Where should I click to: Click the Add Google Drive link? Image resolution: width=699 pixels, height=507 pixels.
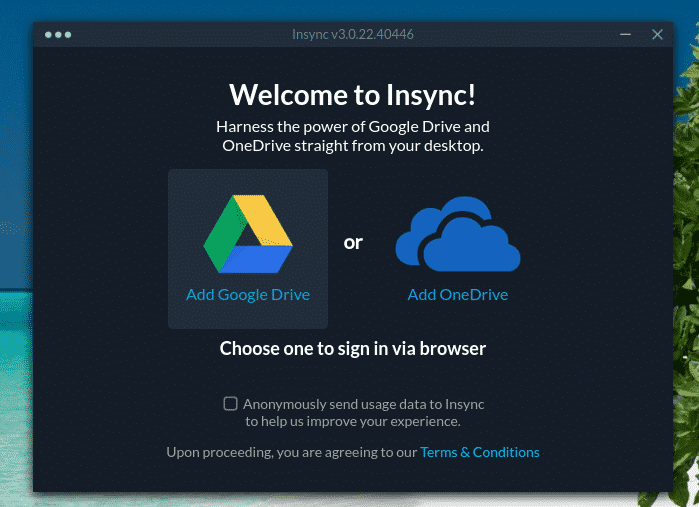click(x=248, y=295)
